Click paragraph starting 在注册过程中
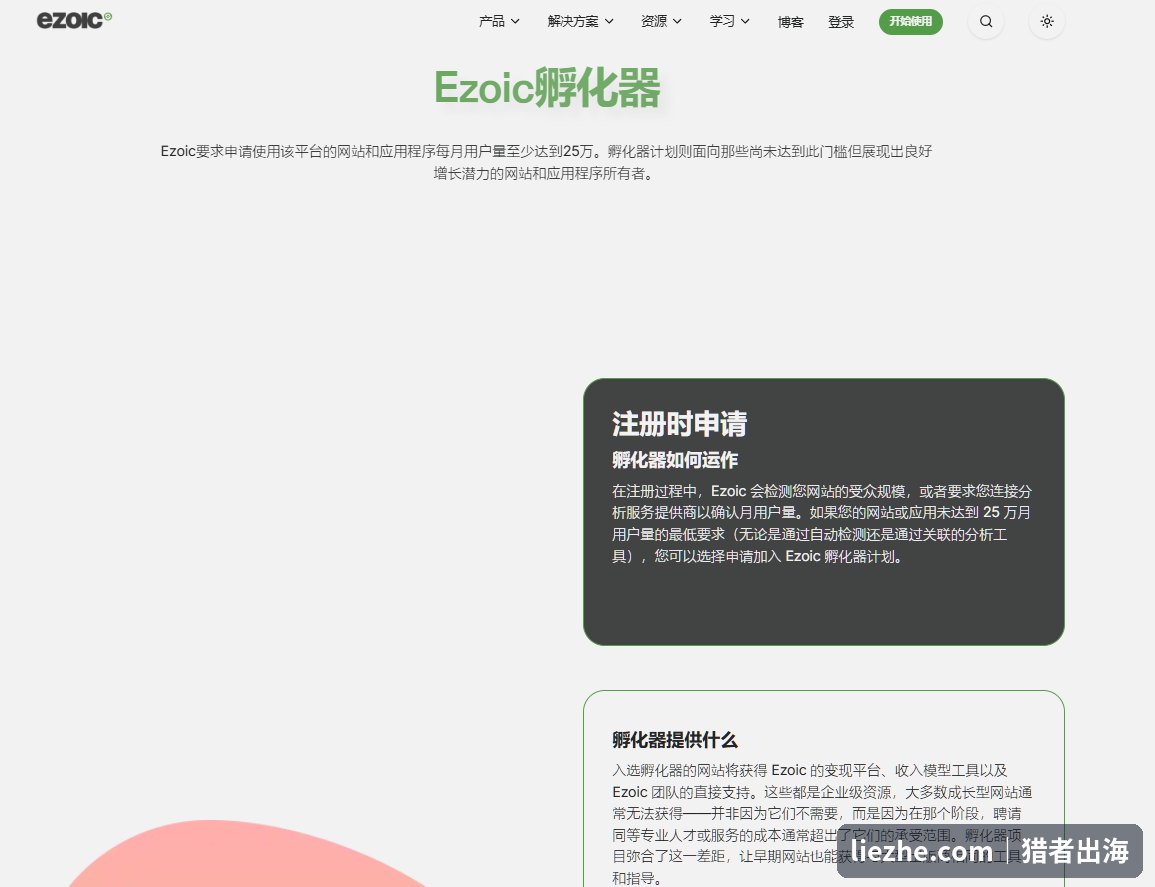 pyautogui.click(x=822, y=524)
